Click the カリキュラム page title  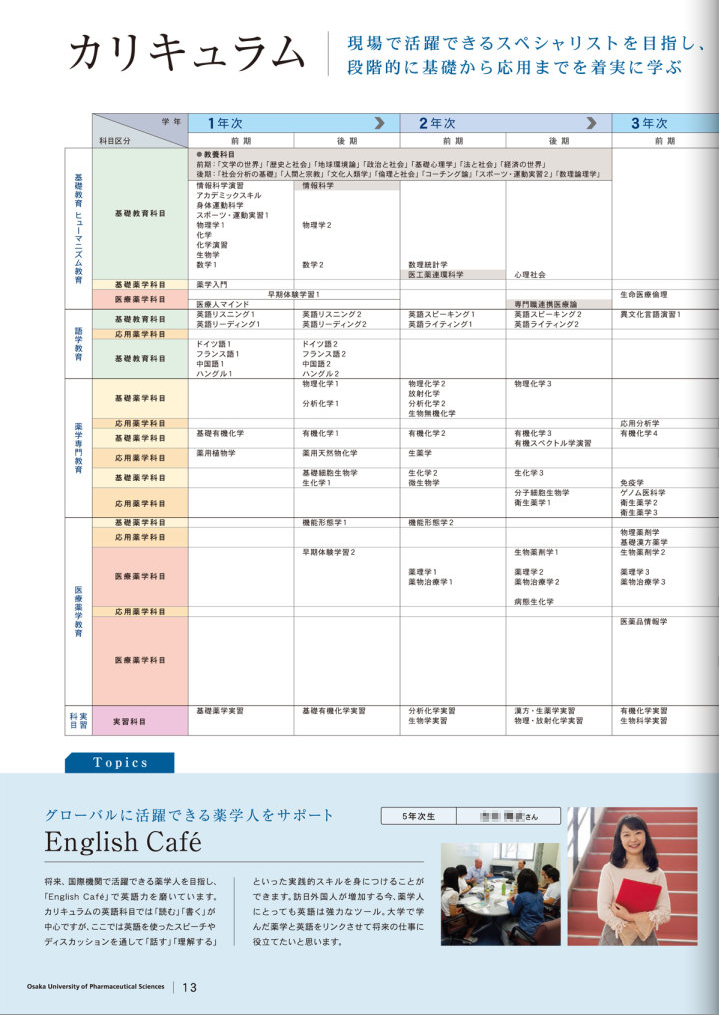[186, 54]
